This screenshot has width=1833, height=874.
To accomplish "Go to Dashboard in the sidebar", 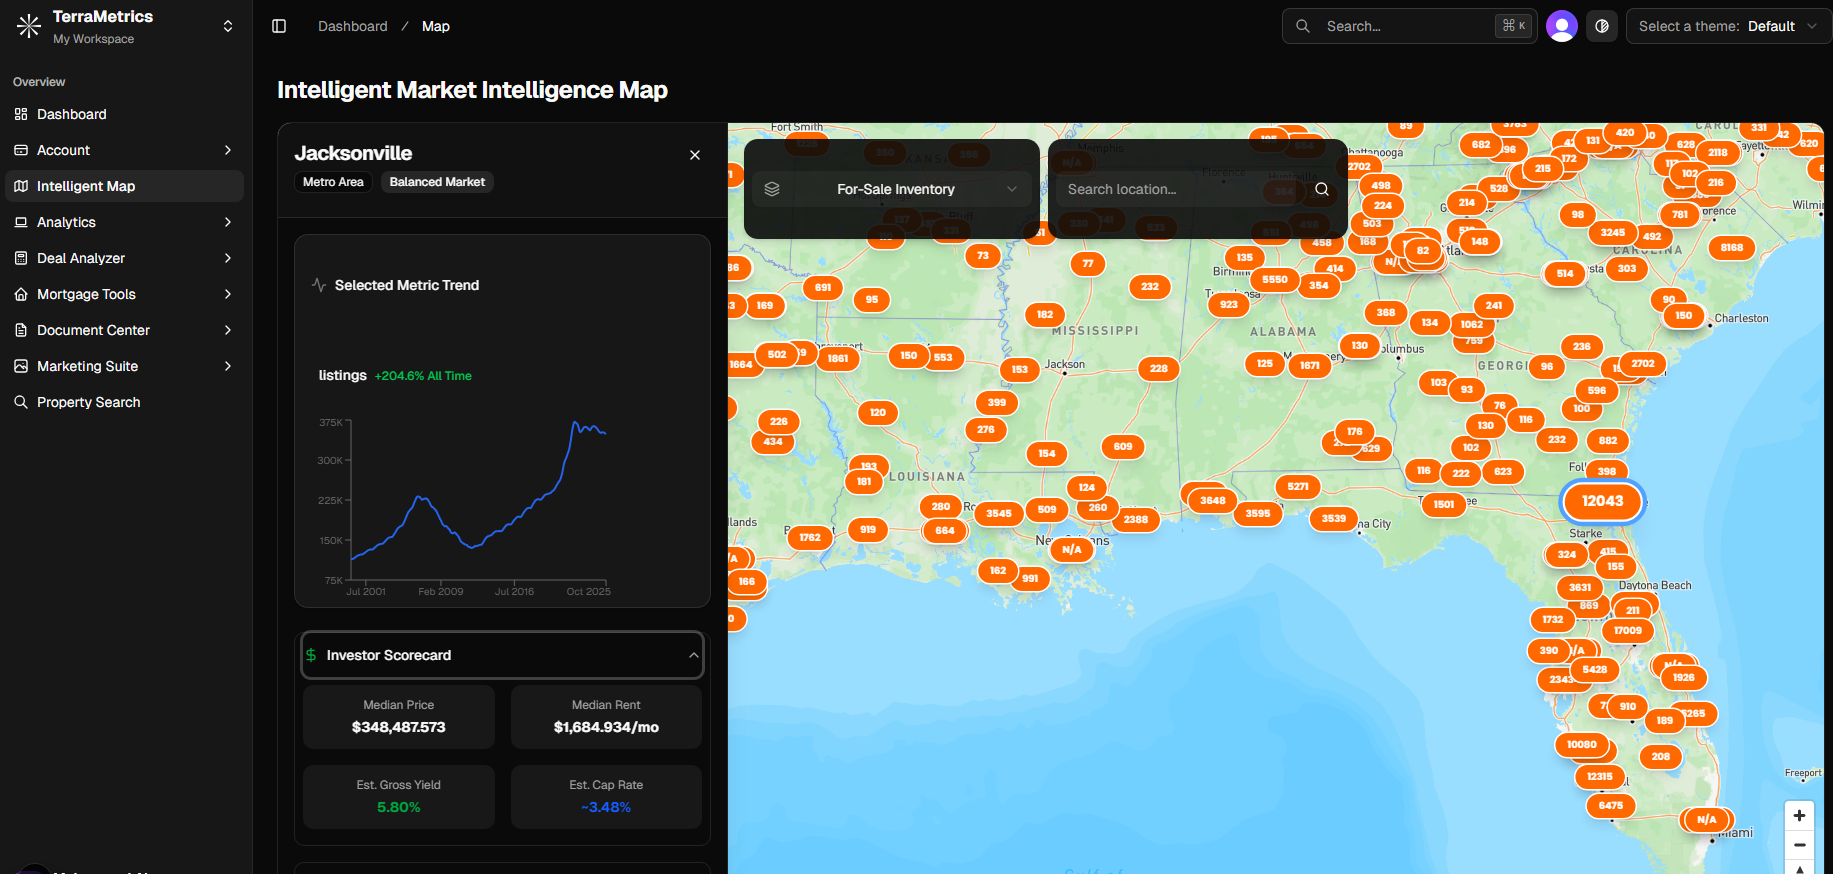I will click(72, 114).
